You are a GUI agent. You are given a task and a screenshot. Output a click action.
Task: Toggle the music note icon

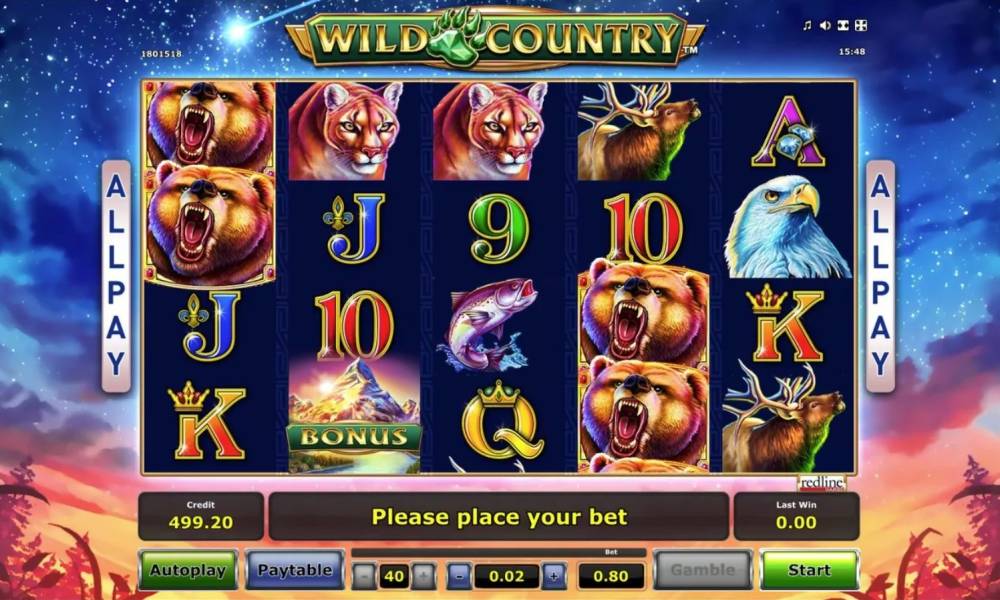click(x=807, y=25)
